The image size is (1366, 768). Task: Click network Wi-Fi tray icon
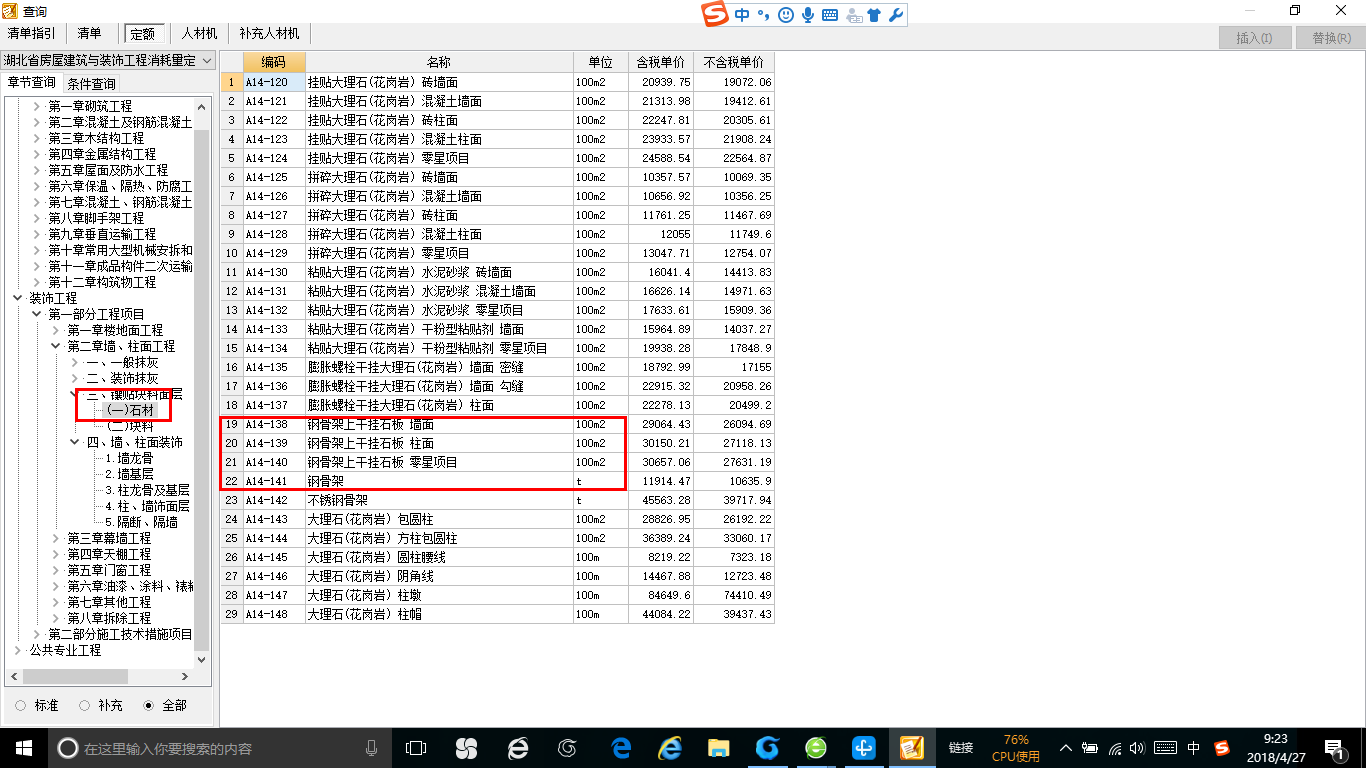coord(1115,748)
